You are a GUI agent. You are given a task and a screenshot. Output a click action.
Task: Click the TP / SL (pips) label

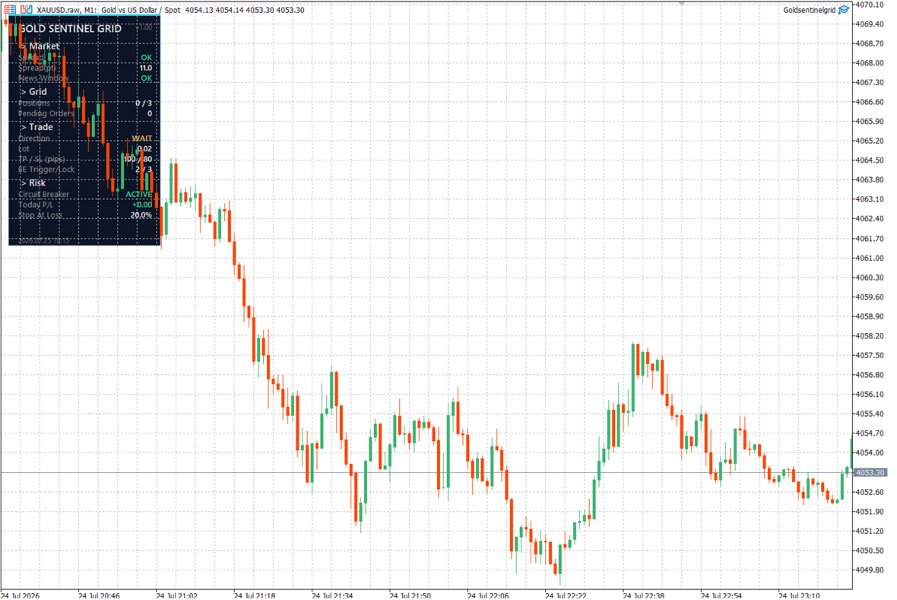[x=42, y=159]
